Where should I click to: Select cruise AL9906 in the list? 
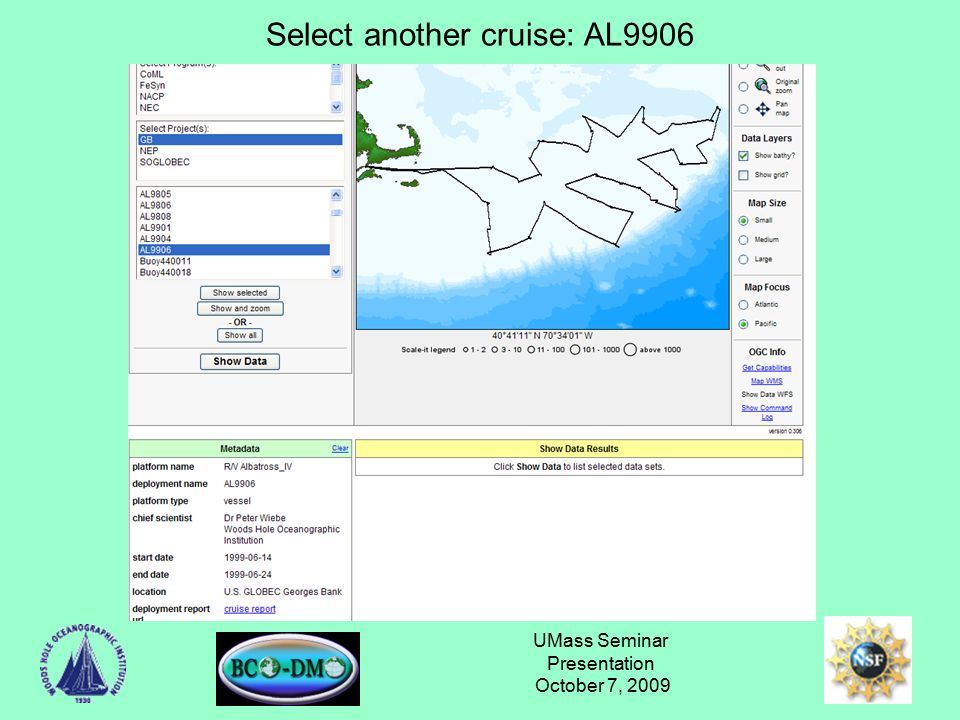tap(234, 250)
